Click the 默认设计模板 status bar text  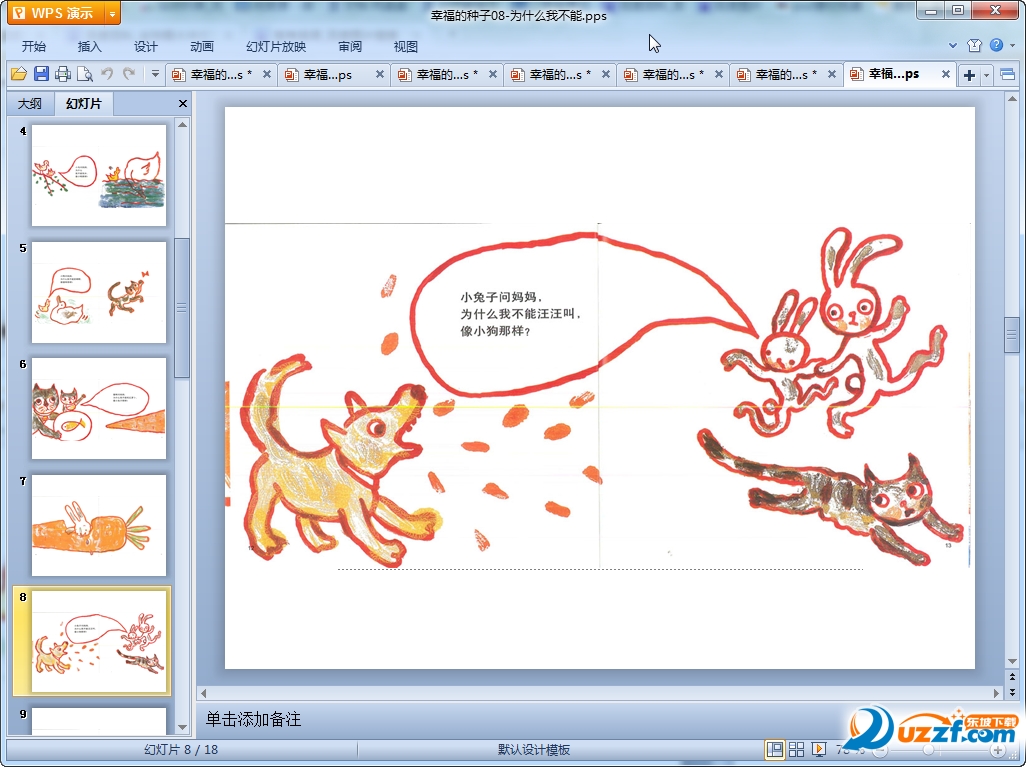533,750
